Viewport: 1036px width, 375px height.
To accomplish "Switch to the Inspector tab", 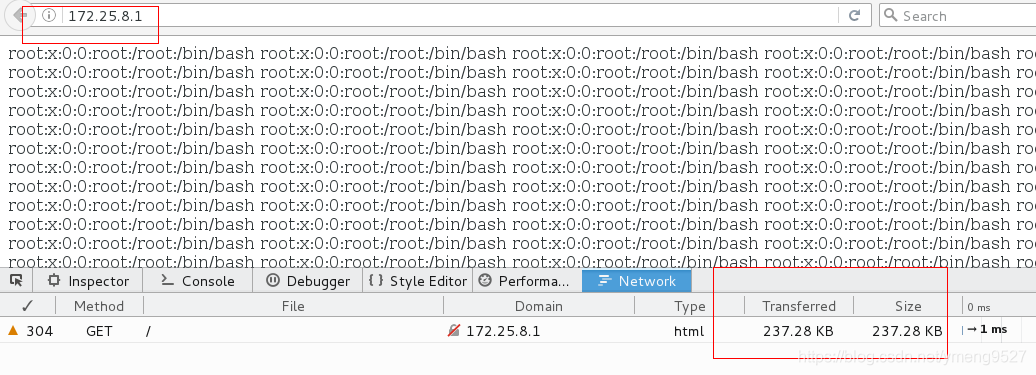I will pos(87,281).
